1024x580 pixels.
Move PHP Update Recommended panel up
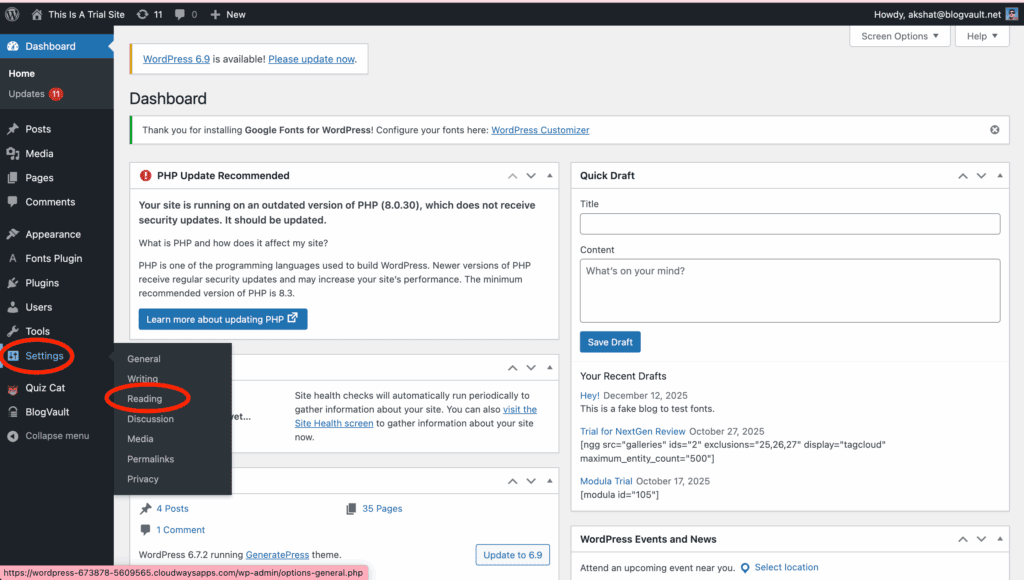click(513, 176)
